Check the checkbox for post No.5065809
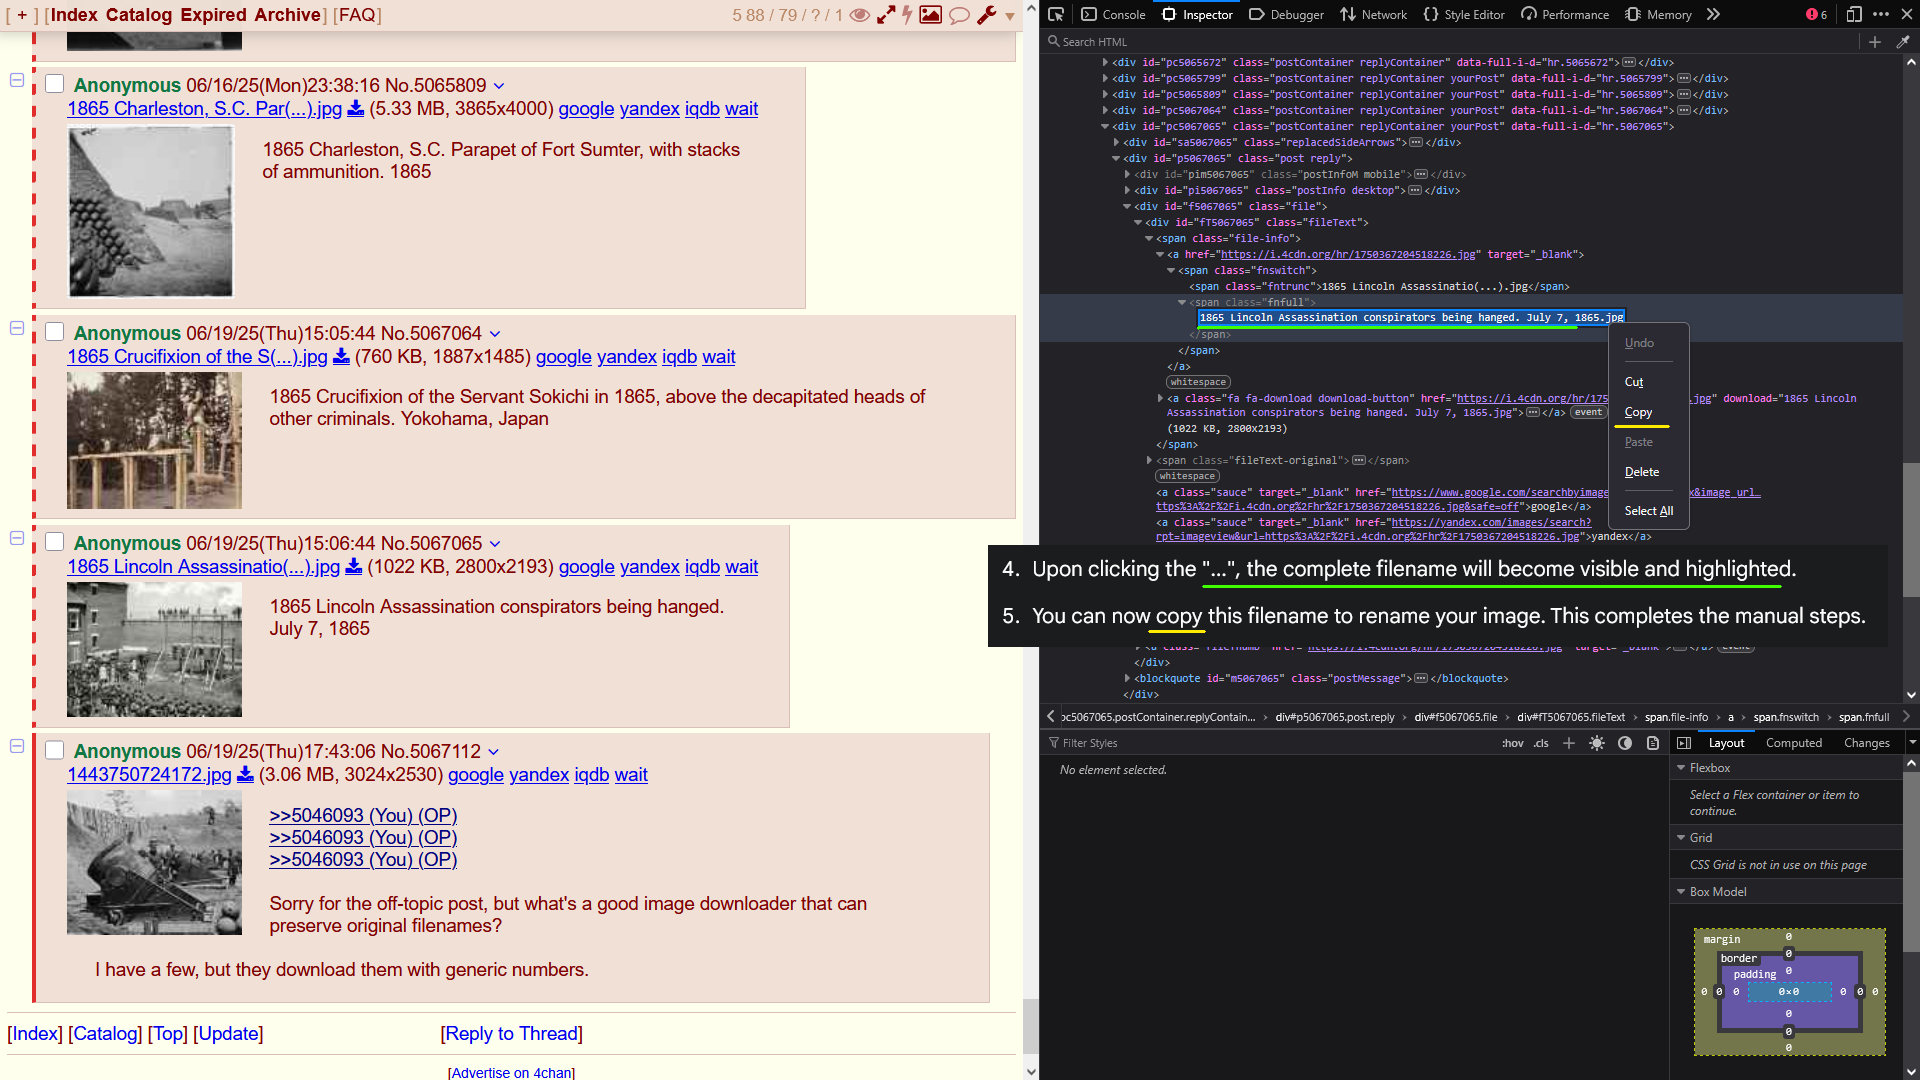The image size is (1920, 1080). 55,84
